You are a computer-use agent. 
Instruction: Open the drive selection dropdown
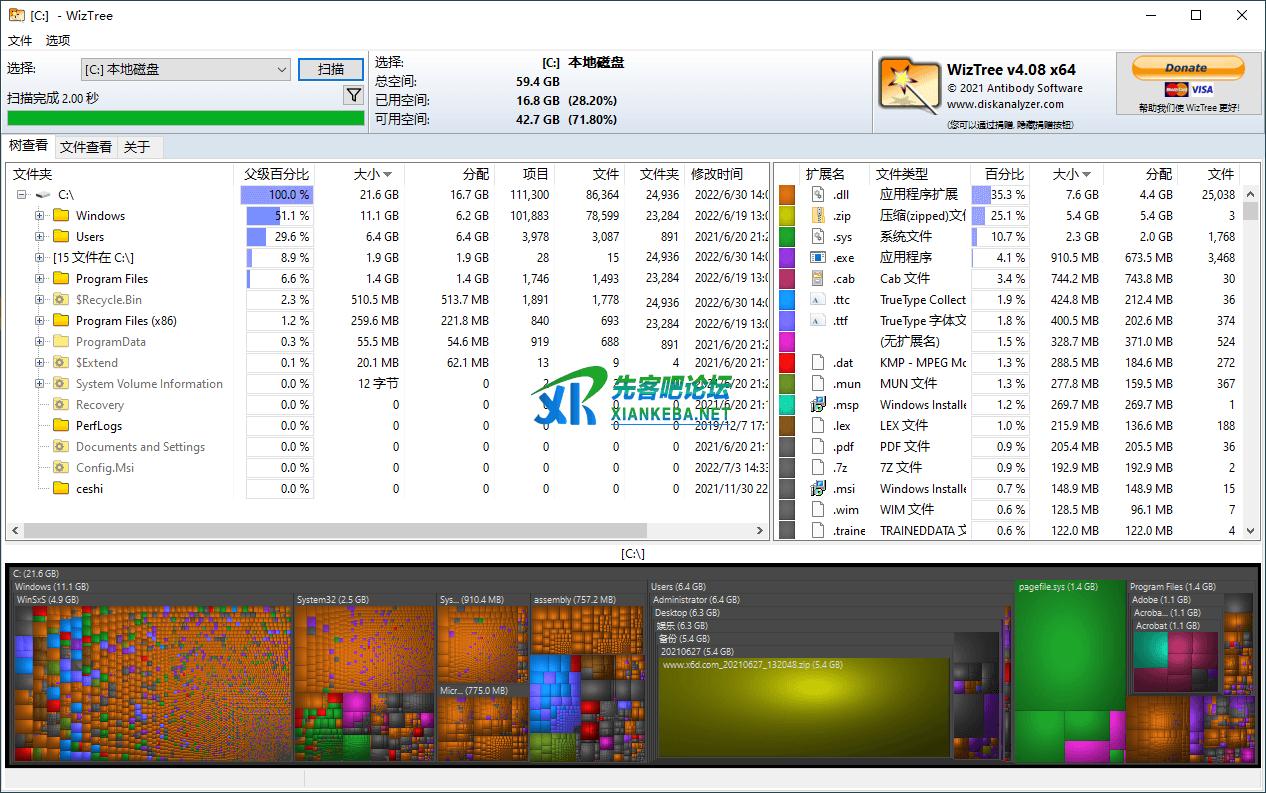pos(281,69)
